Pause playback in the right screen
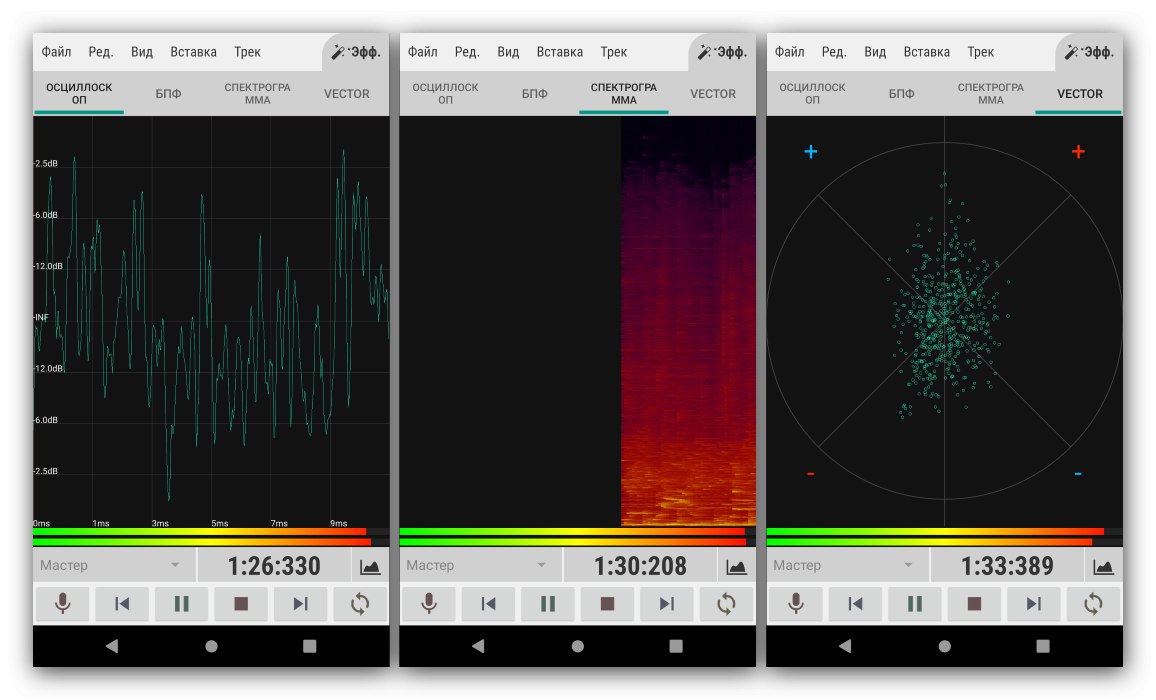 point(914,604)
